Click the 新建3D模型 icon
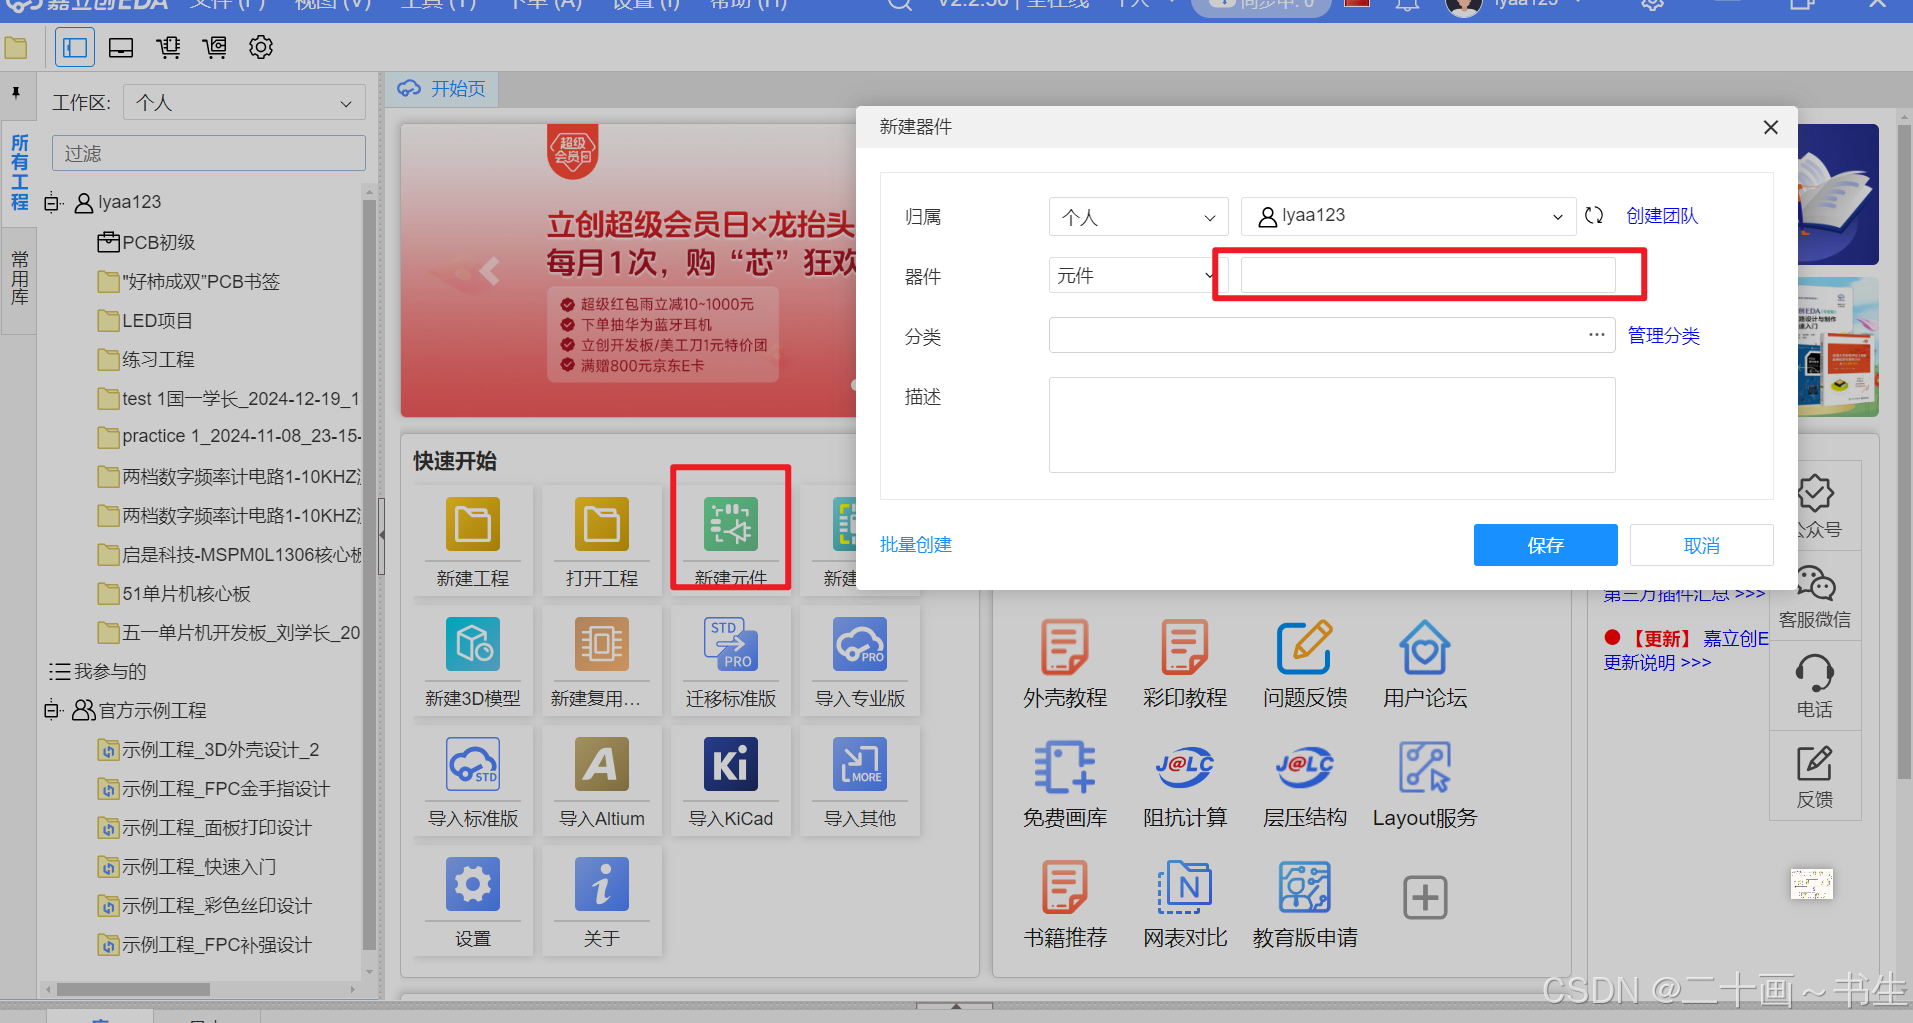Screen dimensions: 1913x1023 click(x=473, y=644)
